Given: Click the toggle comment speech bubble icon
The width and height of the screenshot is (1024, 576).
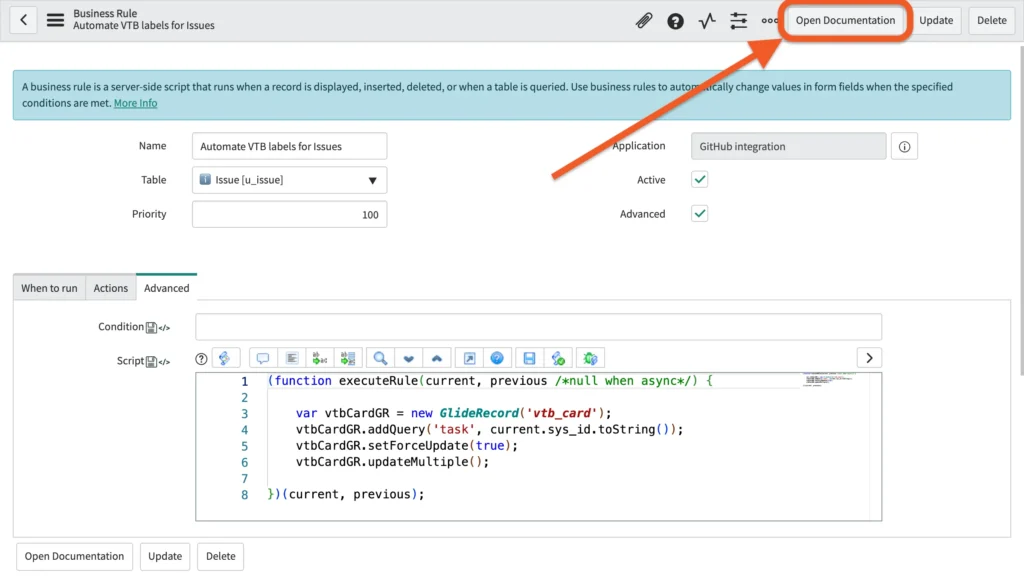Looking at the screenshot, I should tap(263, 358).
